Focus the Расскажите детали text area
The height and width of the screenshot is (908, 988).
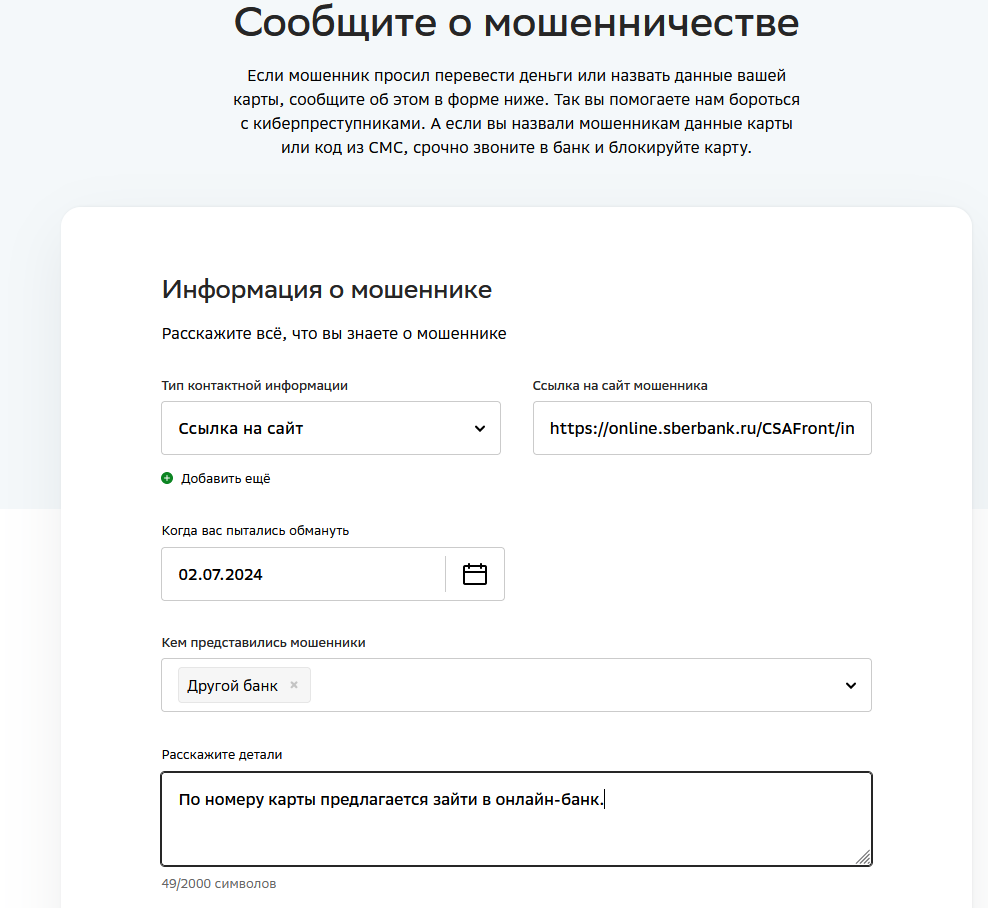click(517, 819)
